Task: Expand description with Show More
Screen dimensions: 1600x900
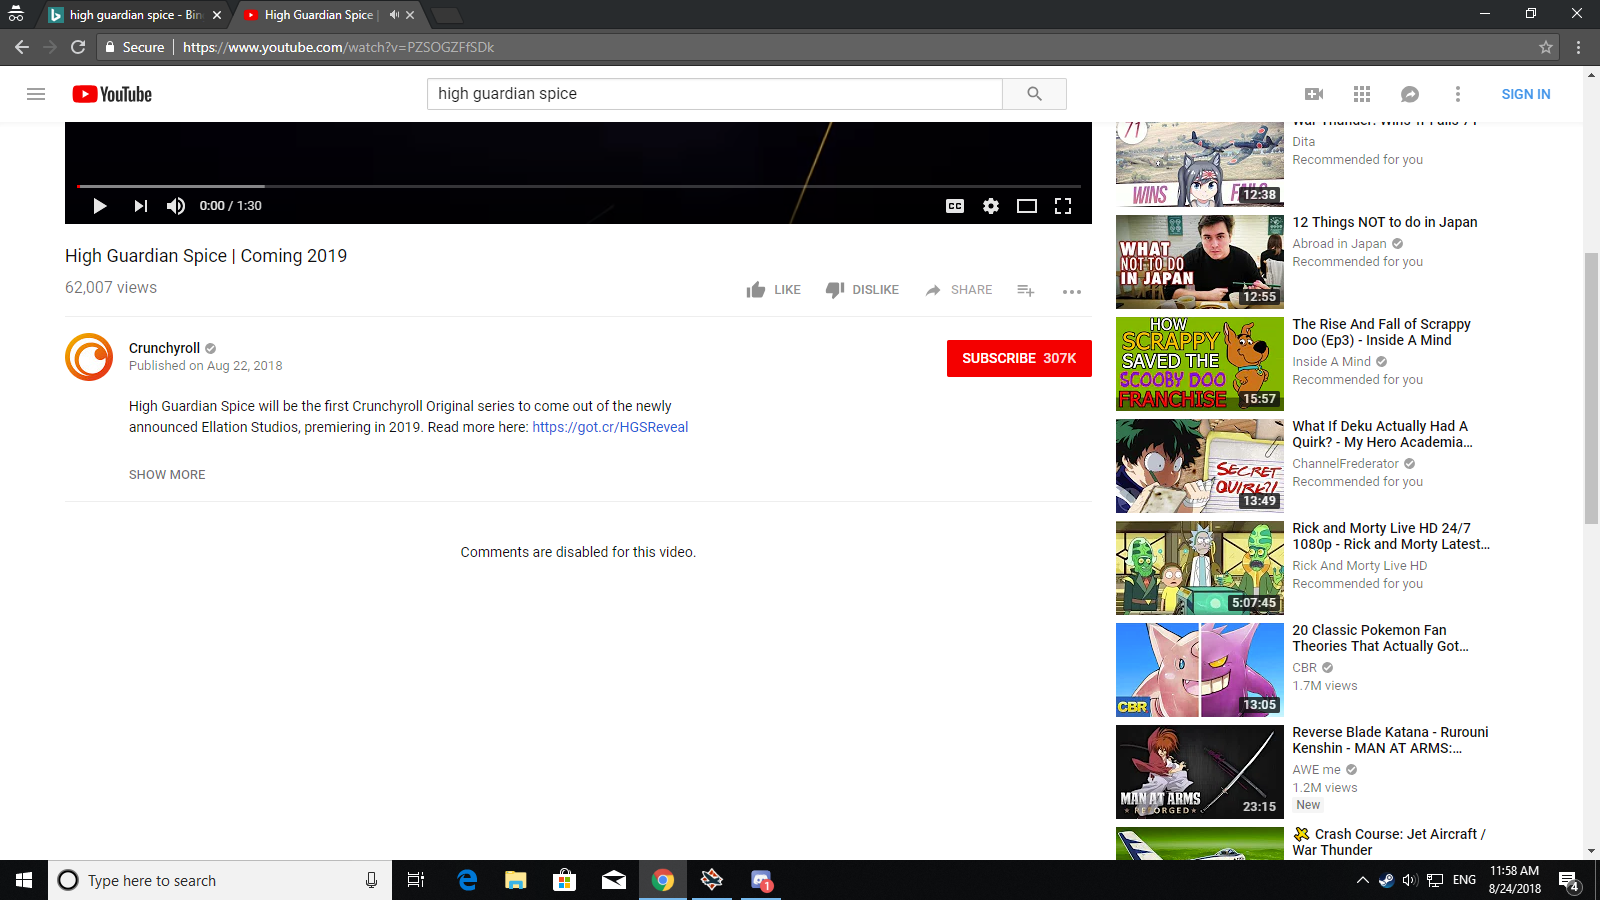Action: tap(167, 475)
